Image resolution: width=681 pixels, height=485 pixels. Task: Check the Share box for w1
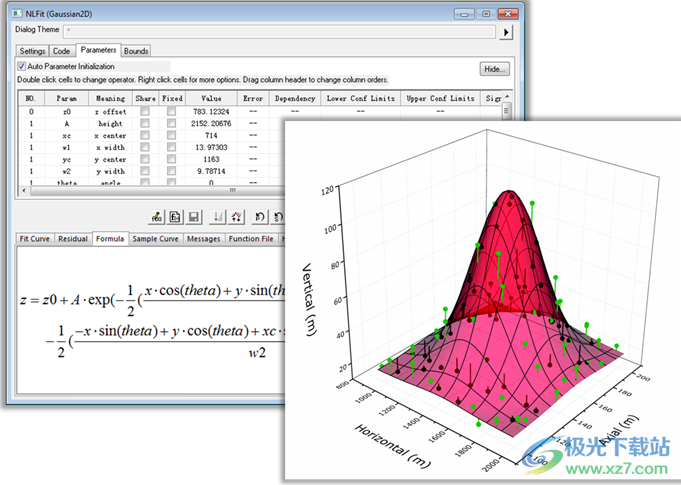pyautogui.click(x=145, y=147)
